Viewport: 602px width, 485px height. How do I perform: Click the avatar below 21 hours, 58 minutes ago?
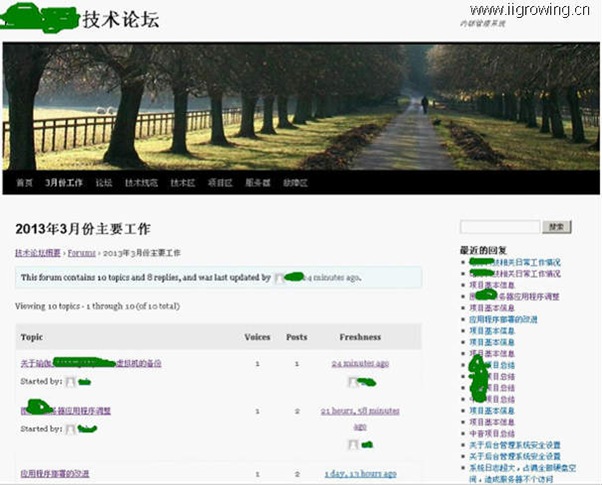tap(353, 445)
